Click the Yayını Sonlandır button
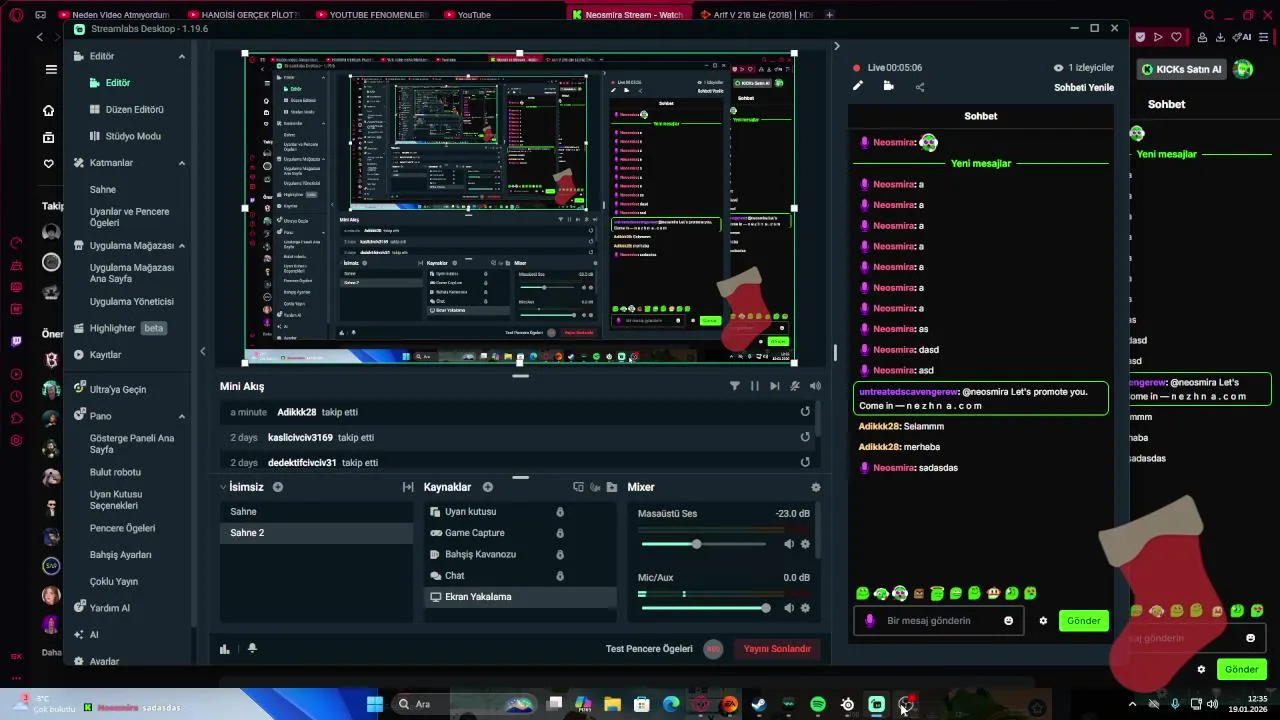 pos(777,649)
